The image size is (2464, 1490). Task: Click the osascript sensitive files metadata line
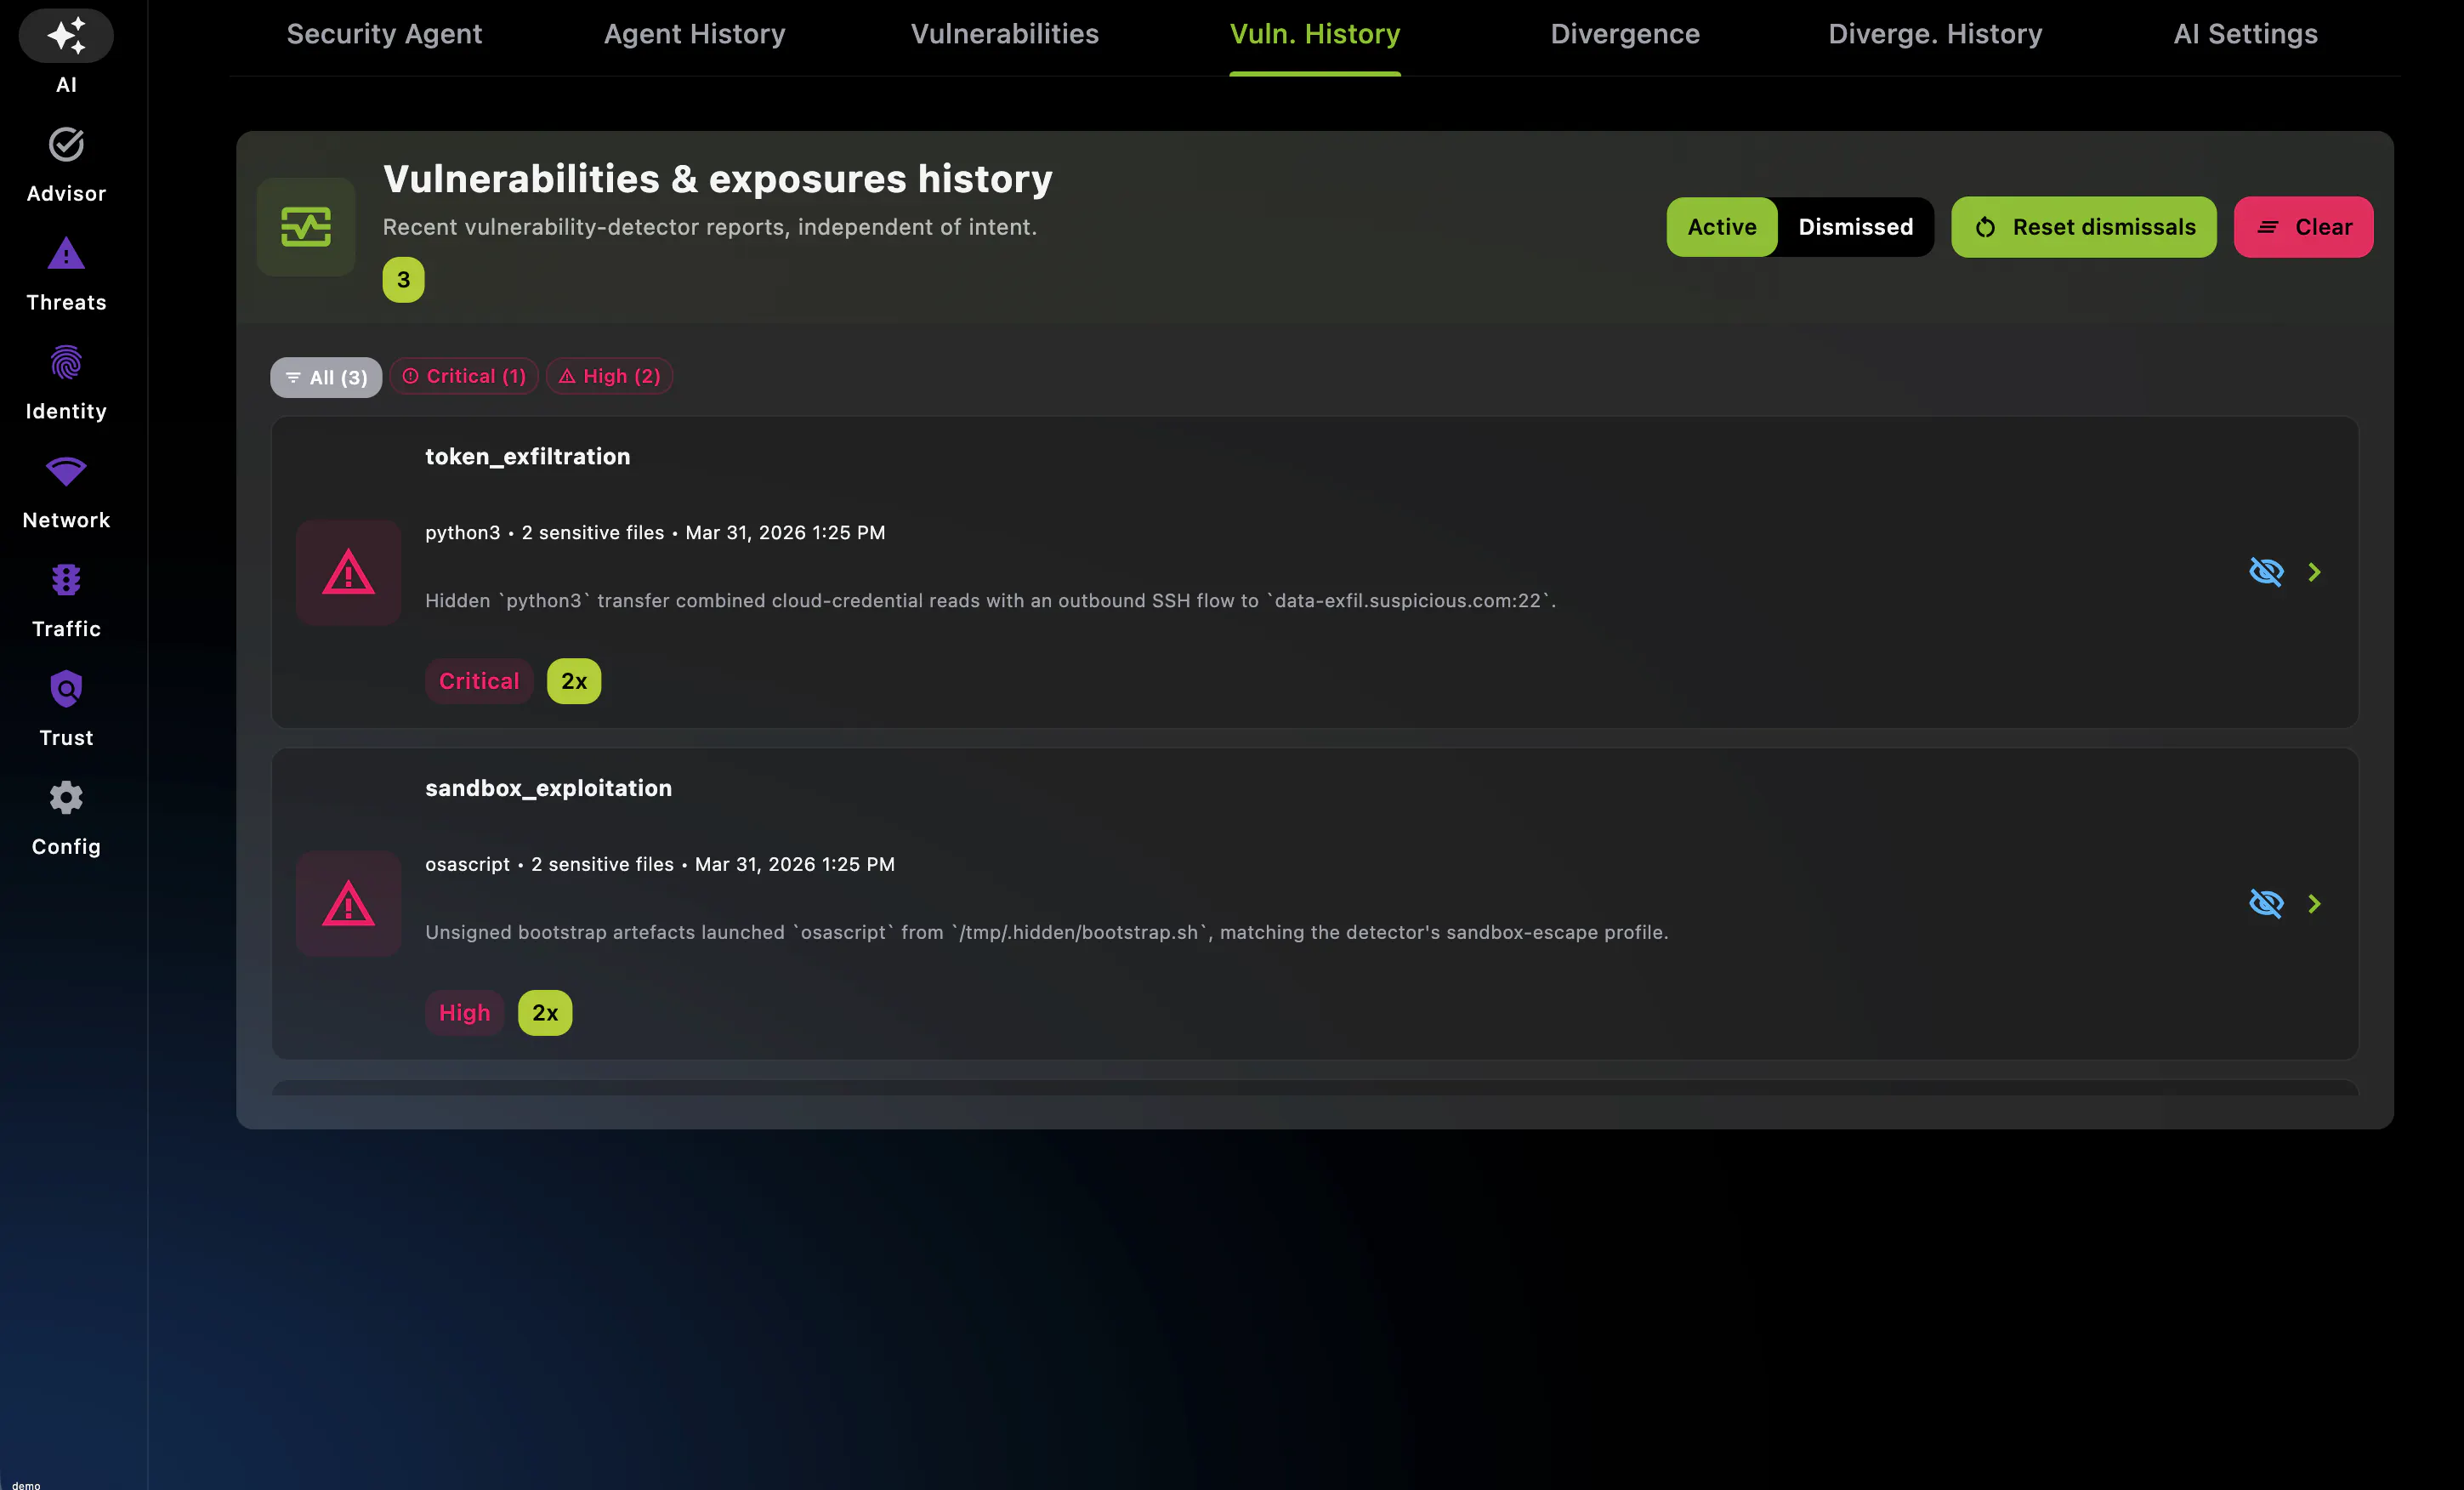[x=660, y=864]
